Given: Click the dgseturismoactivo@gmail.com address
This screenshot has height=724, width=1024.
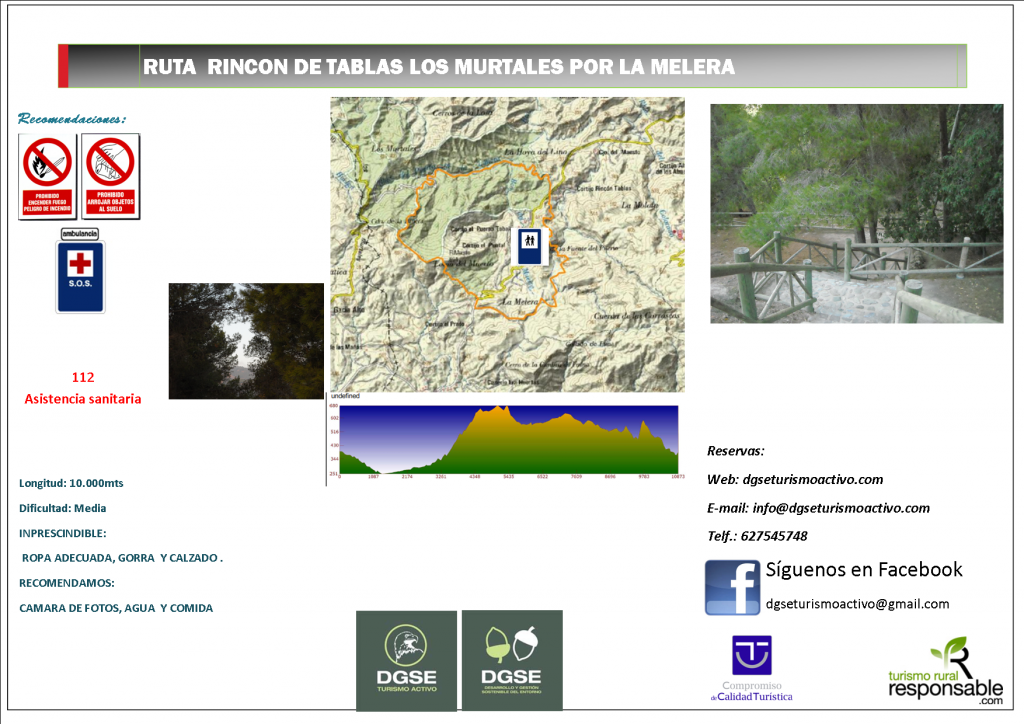Looking at the screenshot, I should [x=857, y=604].
